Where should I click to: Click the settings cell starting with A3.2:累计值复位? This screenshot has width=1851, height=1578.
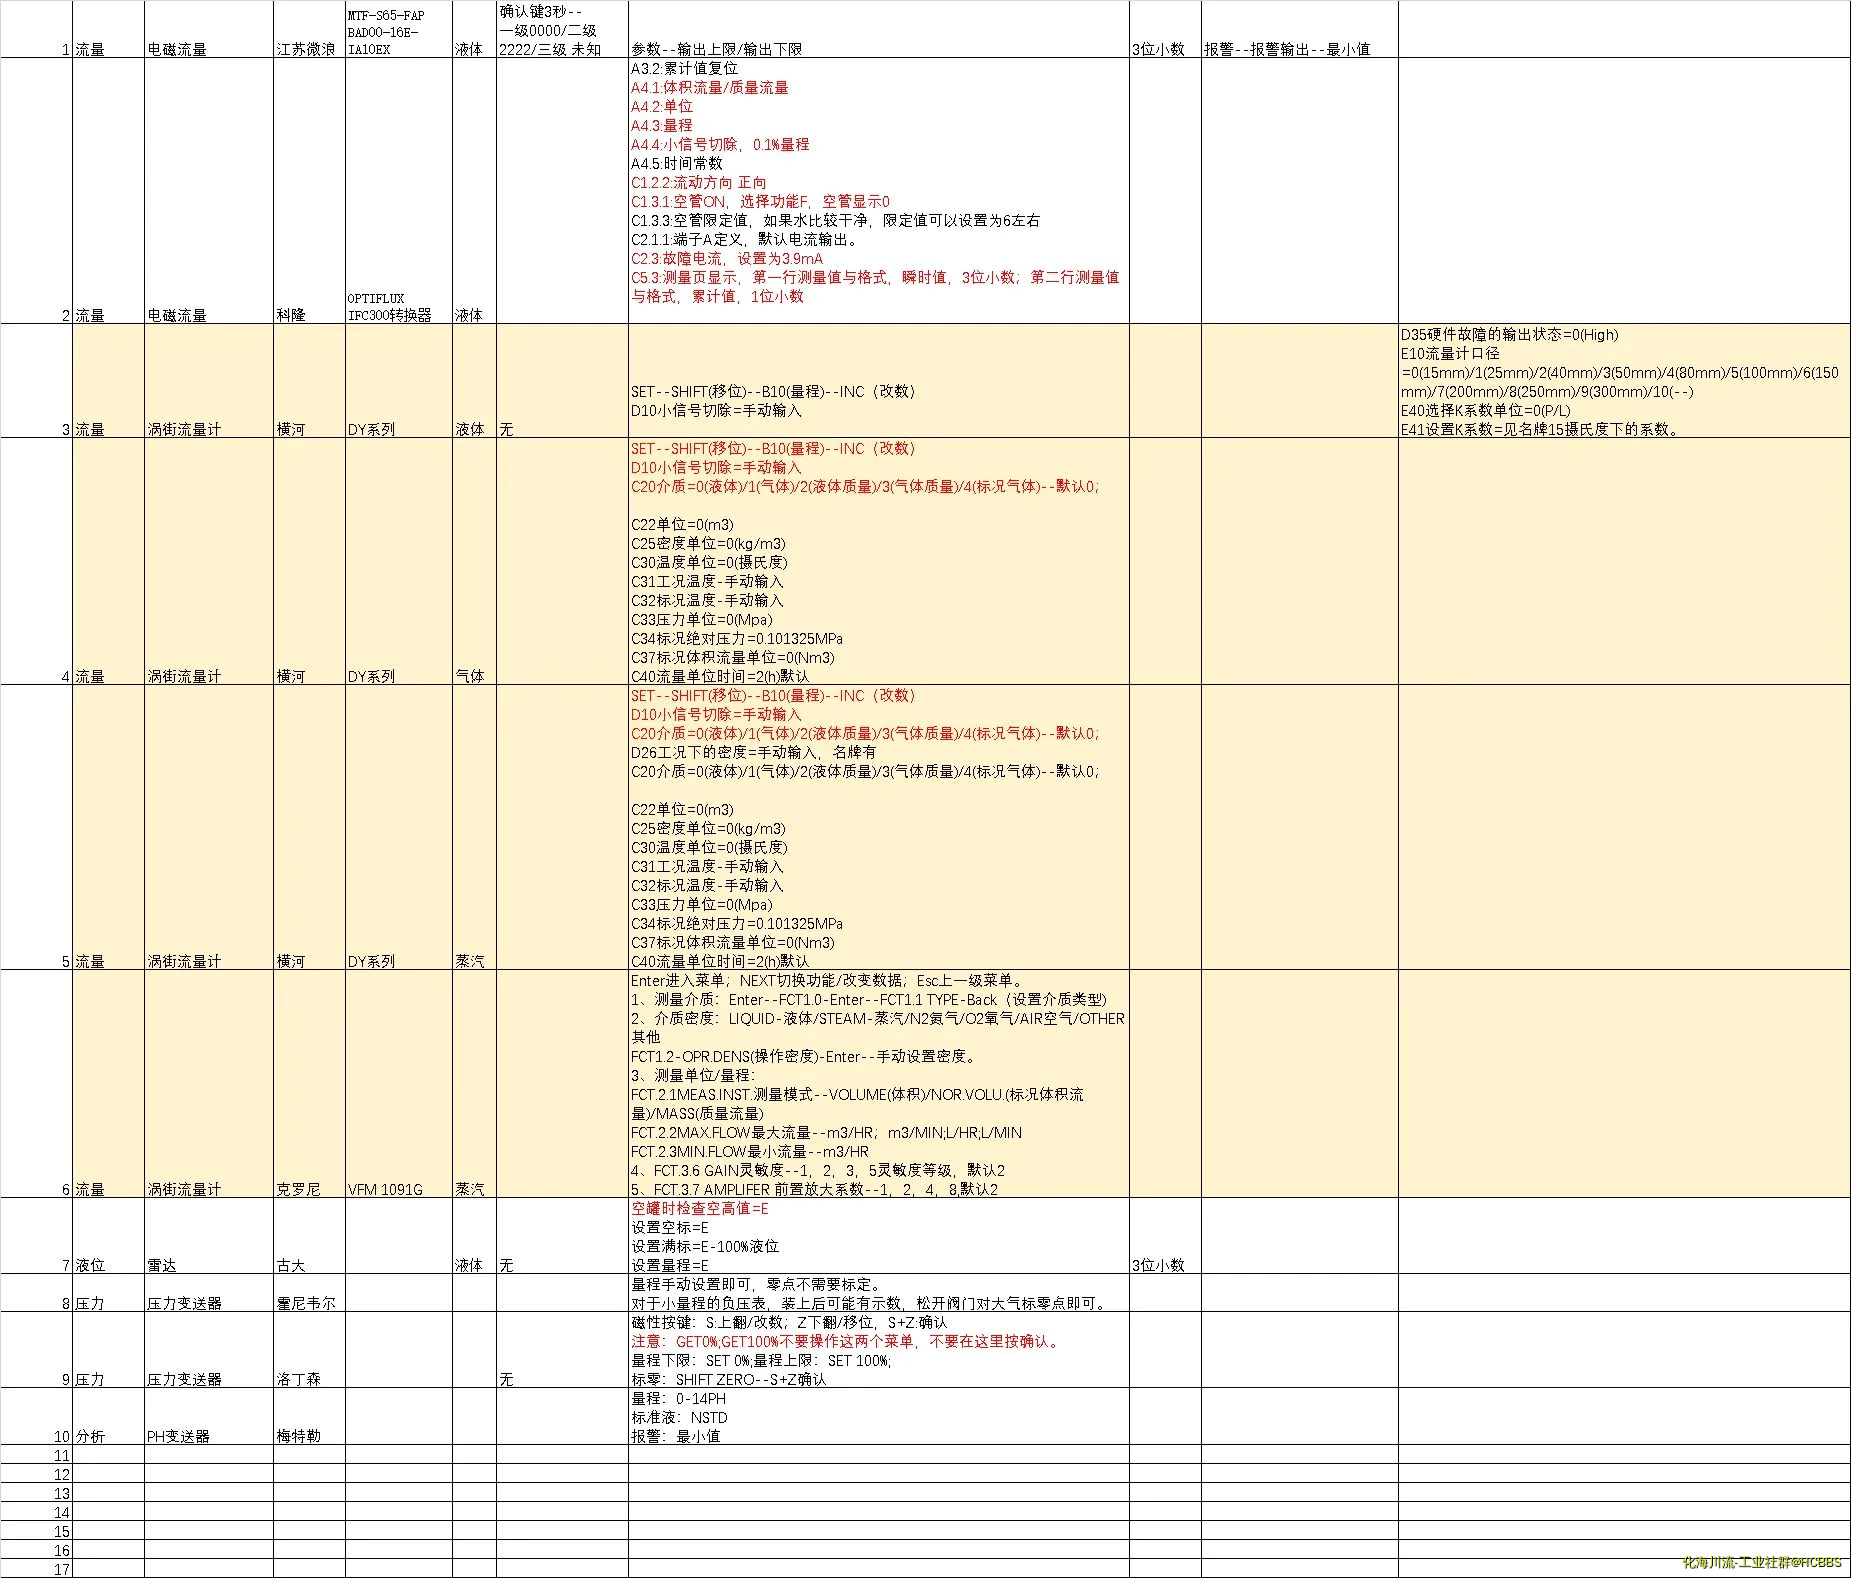click(x=879, y=191)
